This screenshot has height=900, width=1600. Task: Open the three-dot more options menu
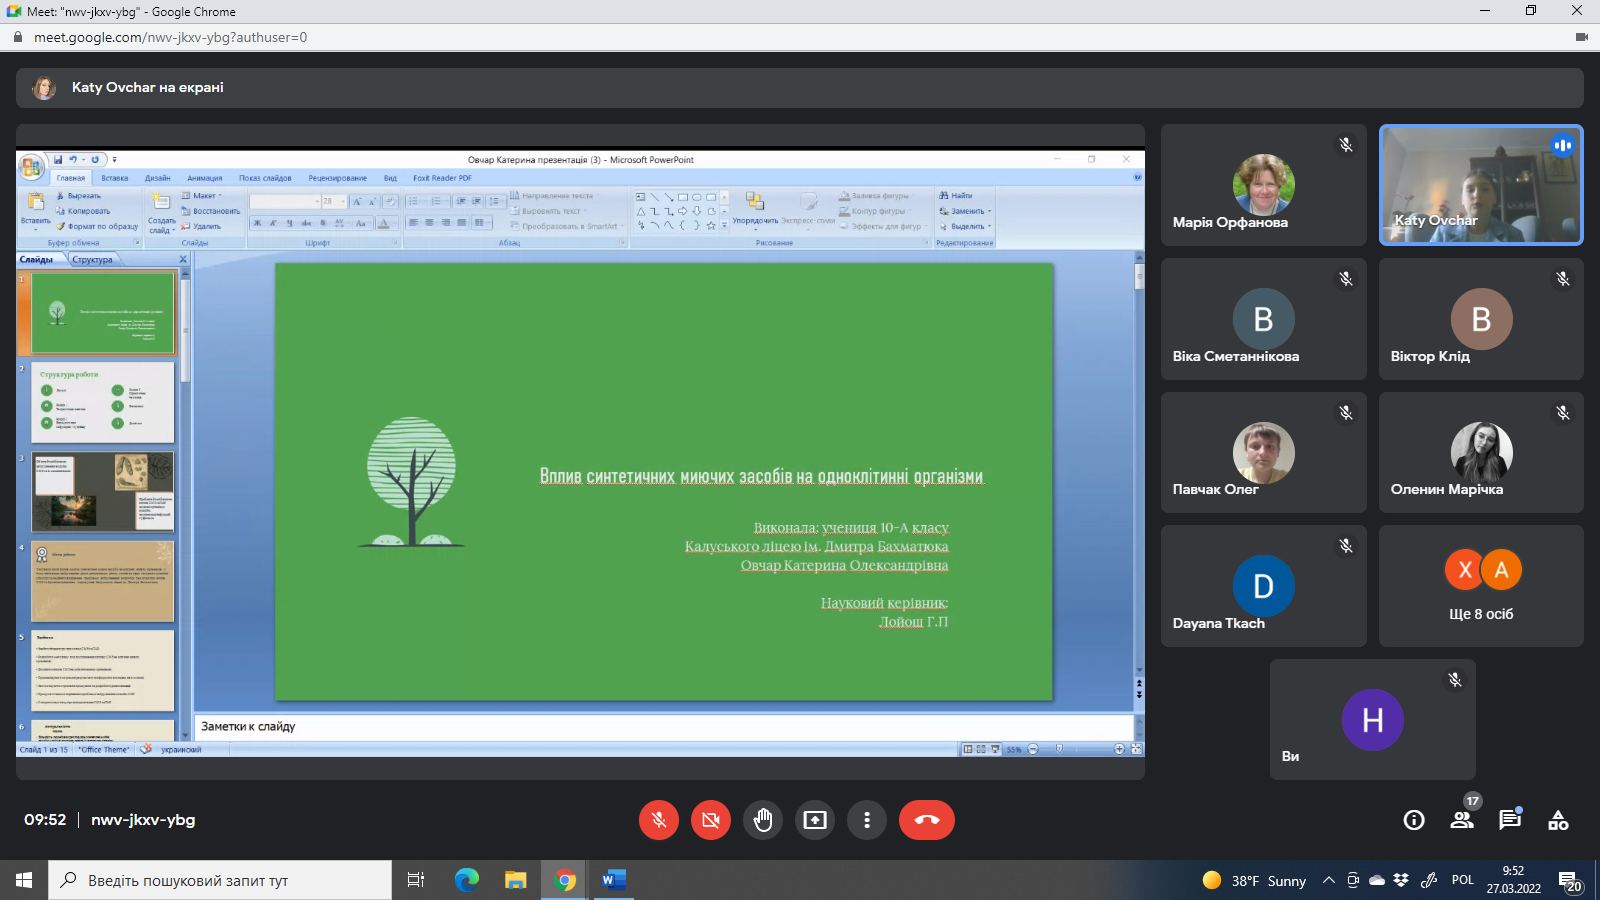867,820
